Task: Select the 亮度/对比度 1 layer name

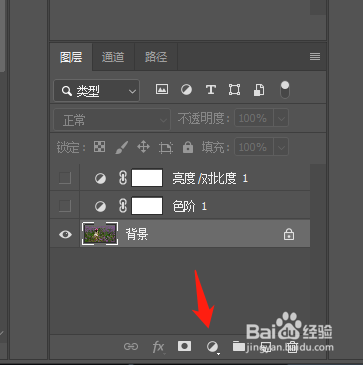Action: coord(210,179)
